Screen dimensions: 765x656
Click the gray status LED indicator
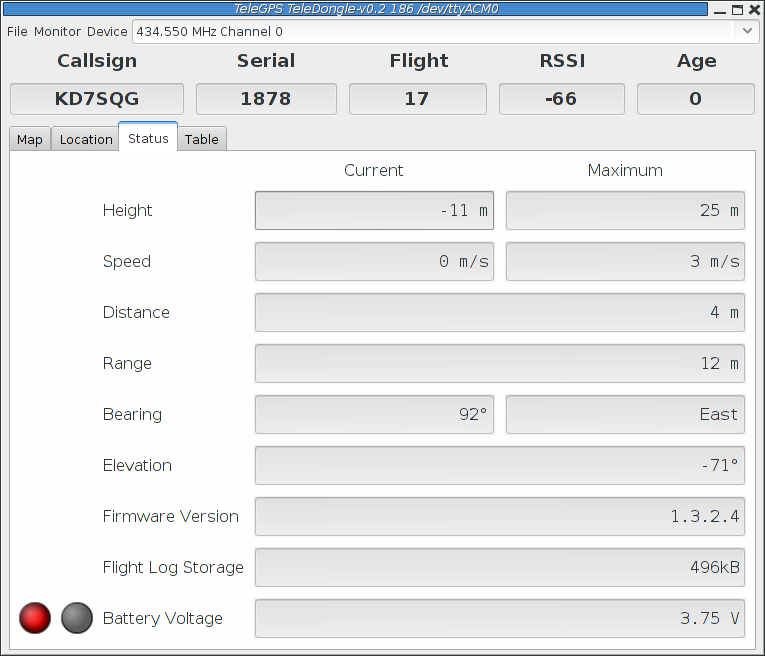77,618
